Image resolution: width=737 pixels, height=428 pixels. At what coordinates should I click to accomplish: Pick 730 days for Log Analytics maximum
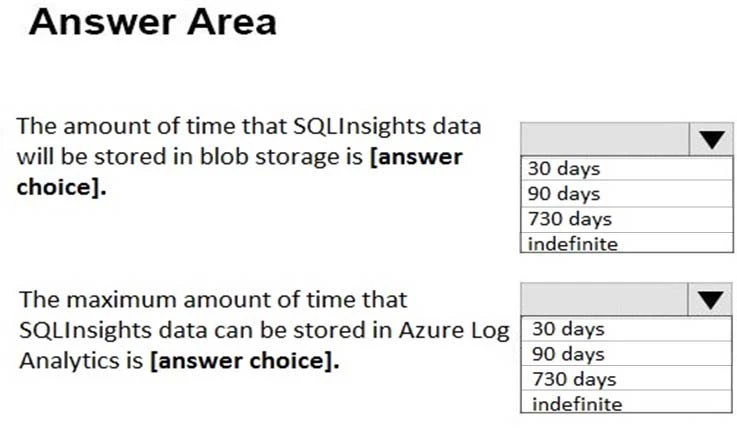tap(574, 379)
